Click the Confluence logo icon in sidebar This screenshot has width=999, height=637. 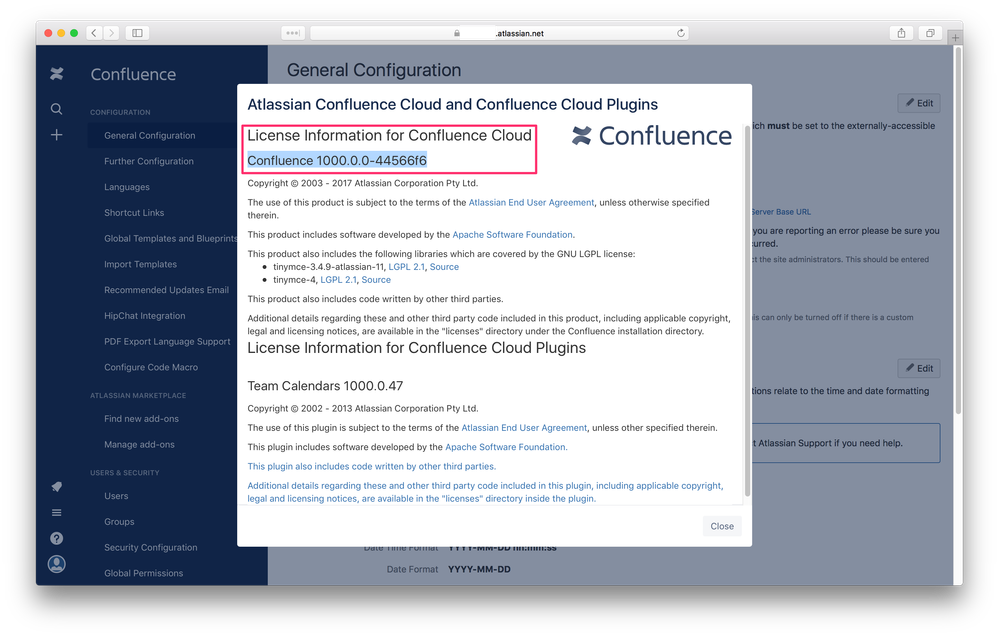click(57, 74)
